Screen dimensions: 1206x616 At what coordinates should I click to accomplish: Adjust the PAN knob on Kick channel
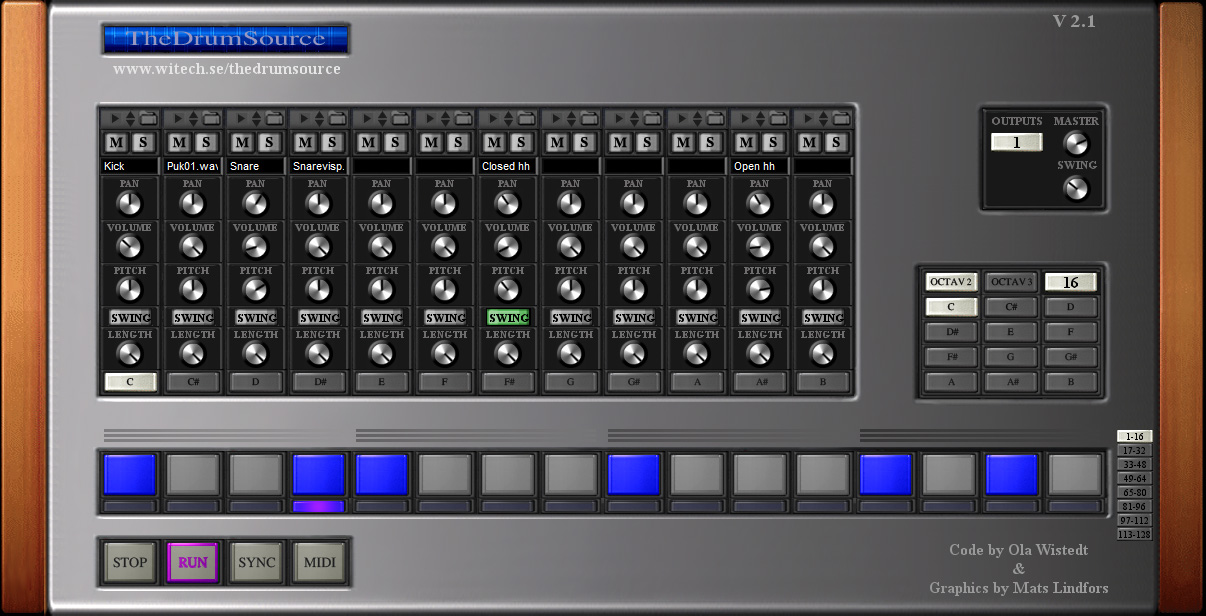click(130, 203)
